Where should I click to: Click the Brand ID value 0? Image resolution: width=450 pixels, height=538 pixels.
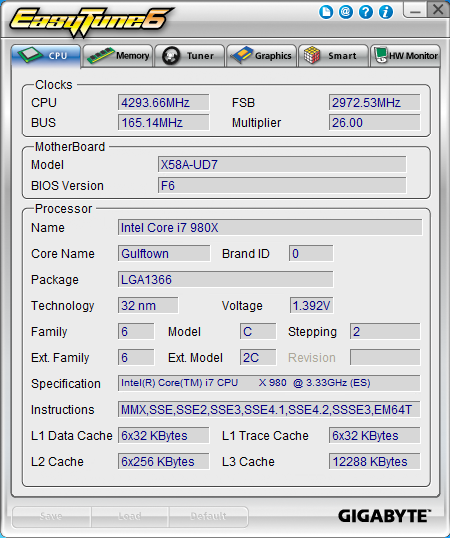(x=311, y=254)
